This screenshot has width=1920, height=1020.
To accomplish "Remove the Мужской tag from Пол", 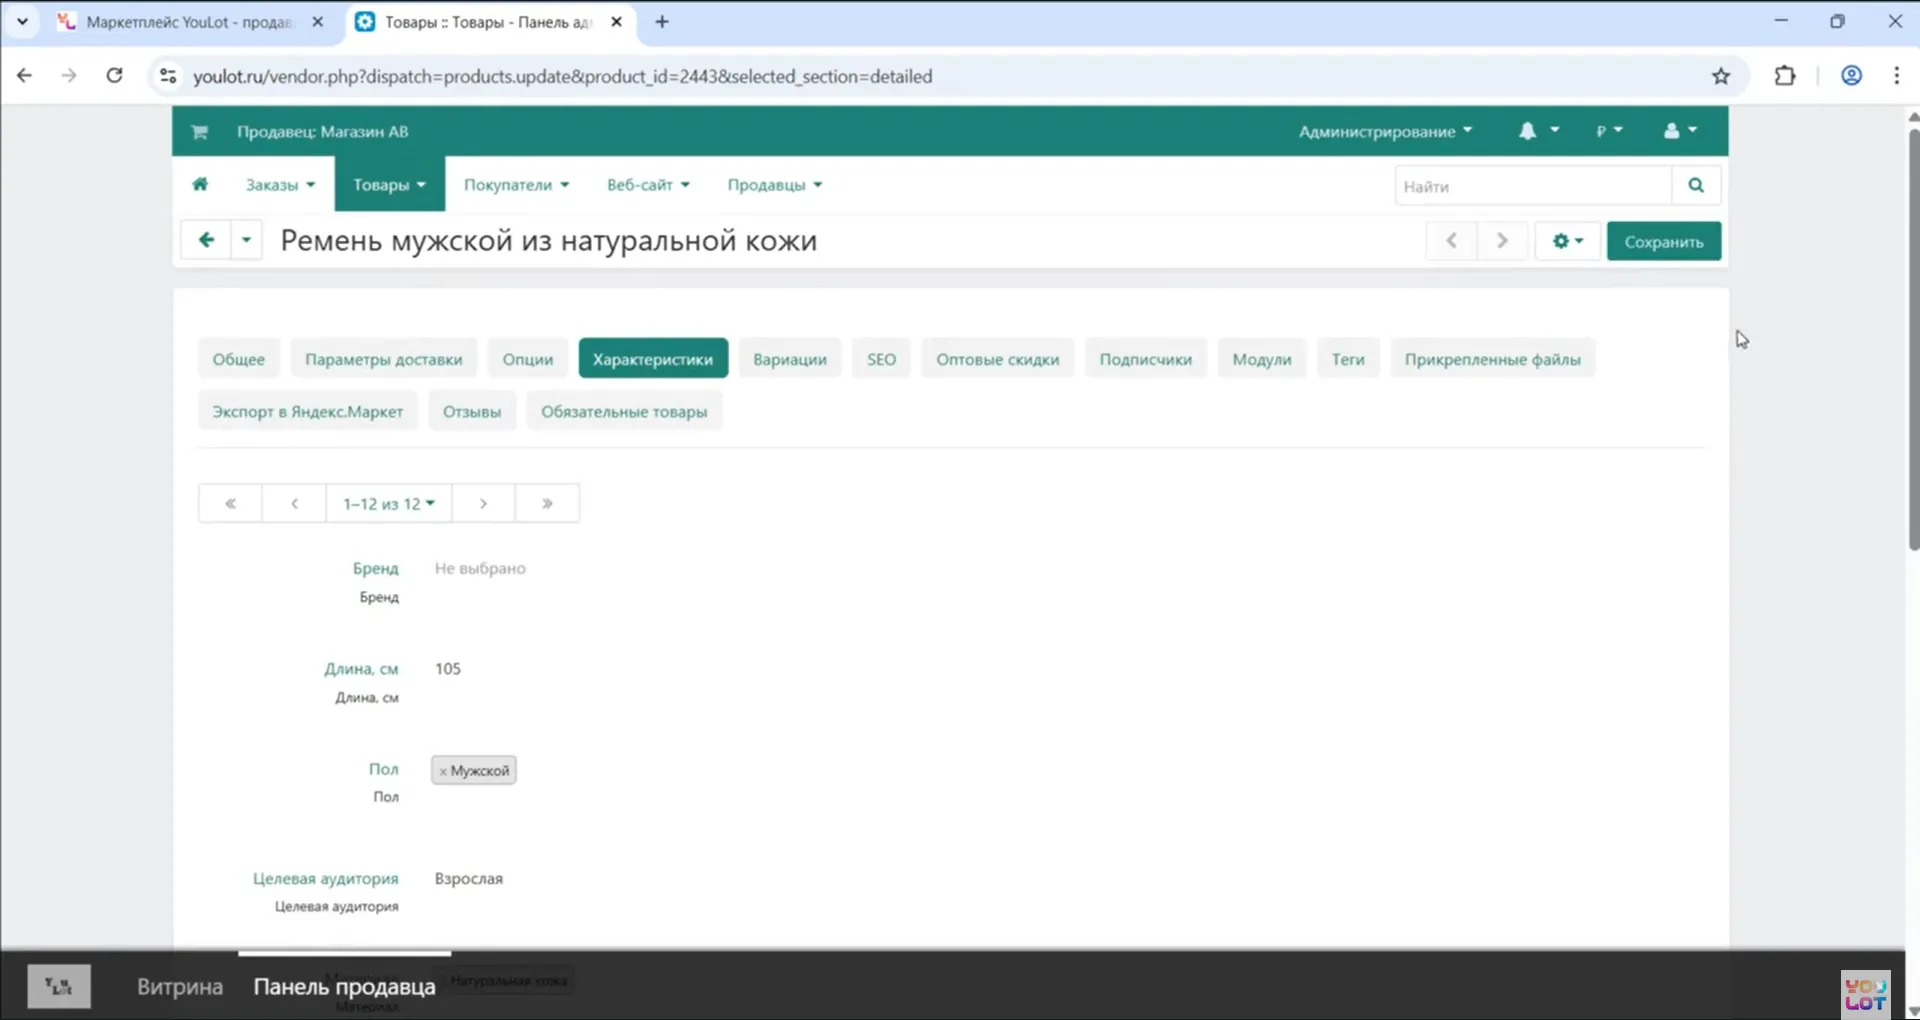I will tap(443, 771).
